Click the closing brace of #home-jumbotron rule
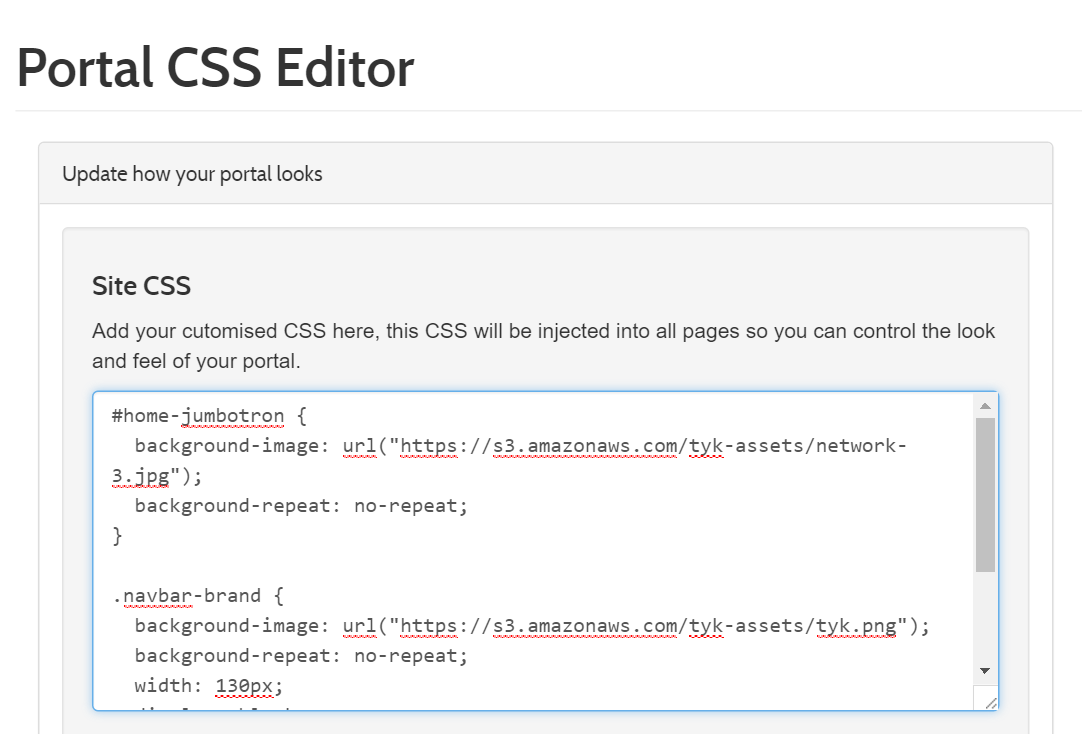Image resolution: width=1082 pixels, height=734 pixels. (117, 535)
